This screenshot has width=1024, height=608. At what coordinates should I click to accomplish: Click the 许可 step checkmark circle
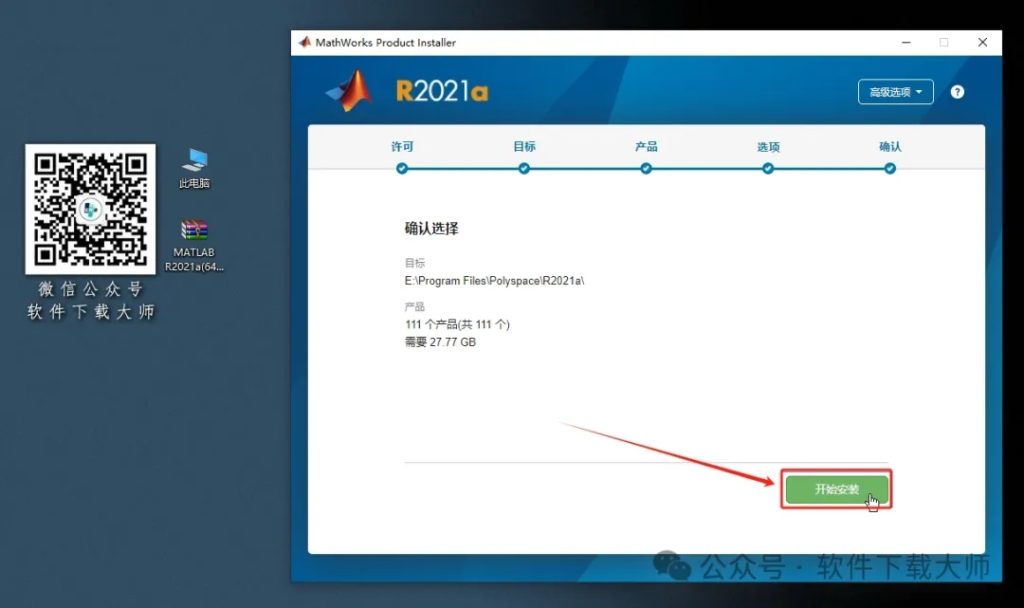[402, 169]
